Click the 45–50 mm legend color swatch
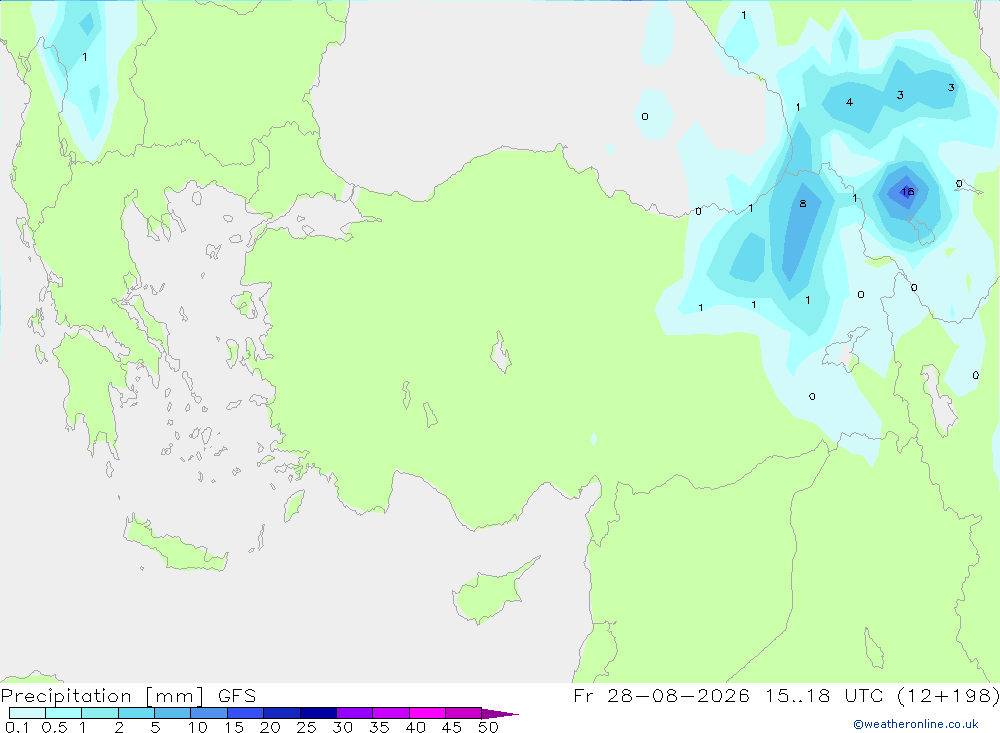This screenshot has height=733, width=1000. [464, 713]
